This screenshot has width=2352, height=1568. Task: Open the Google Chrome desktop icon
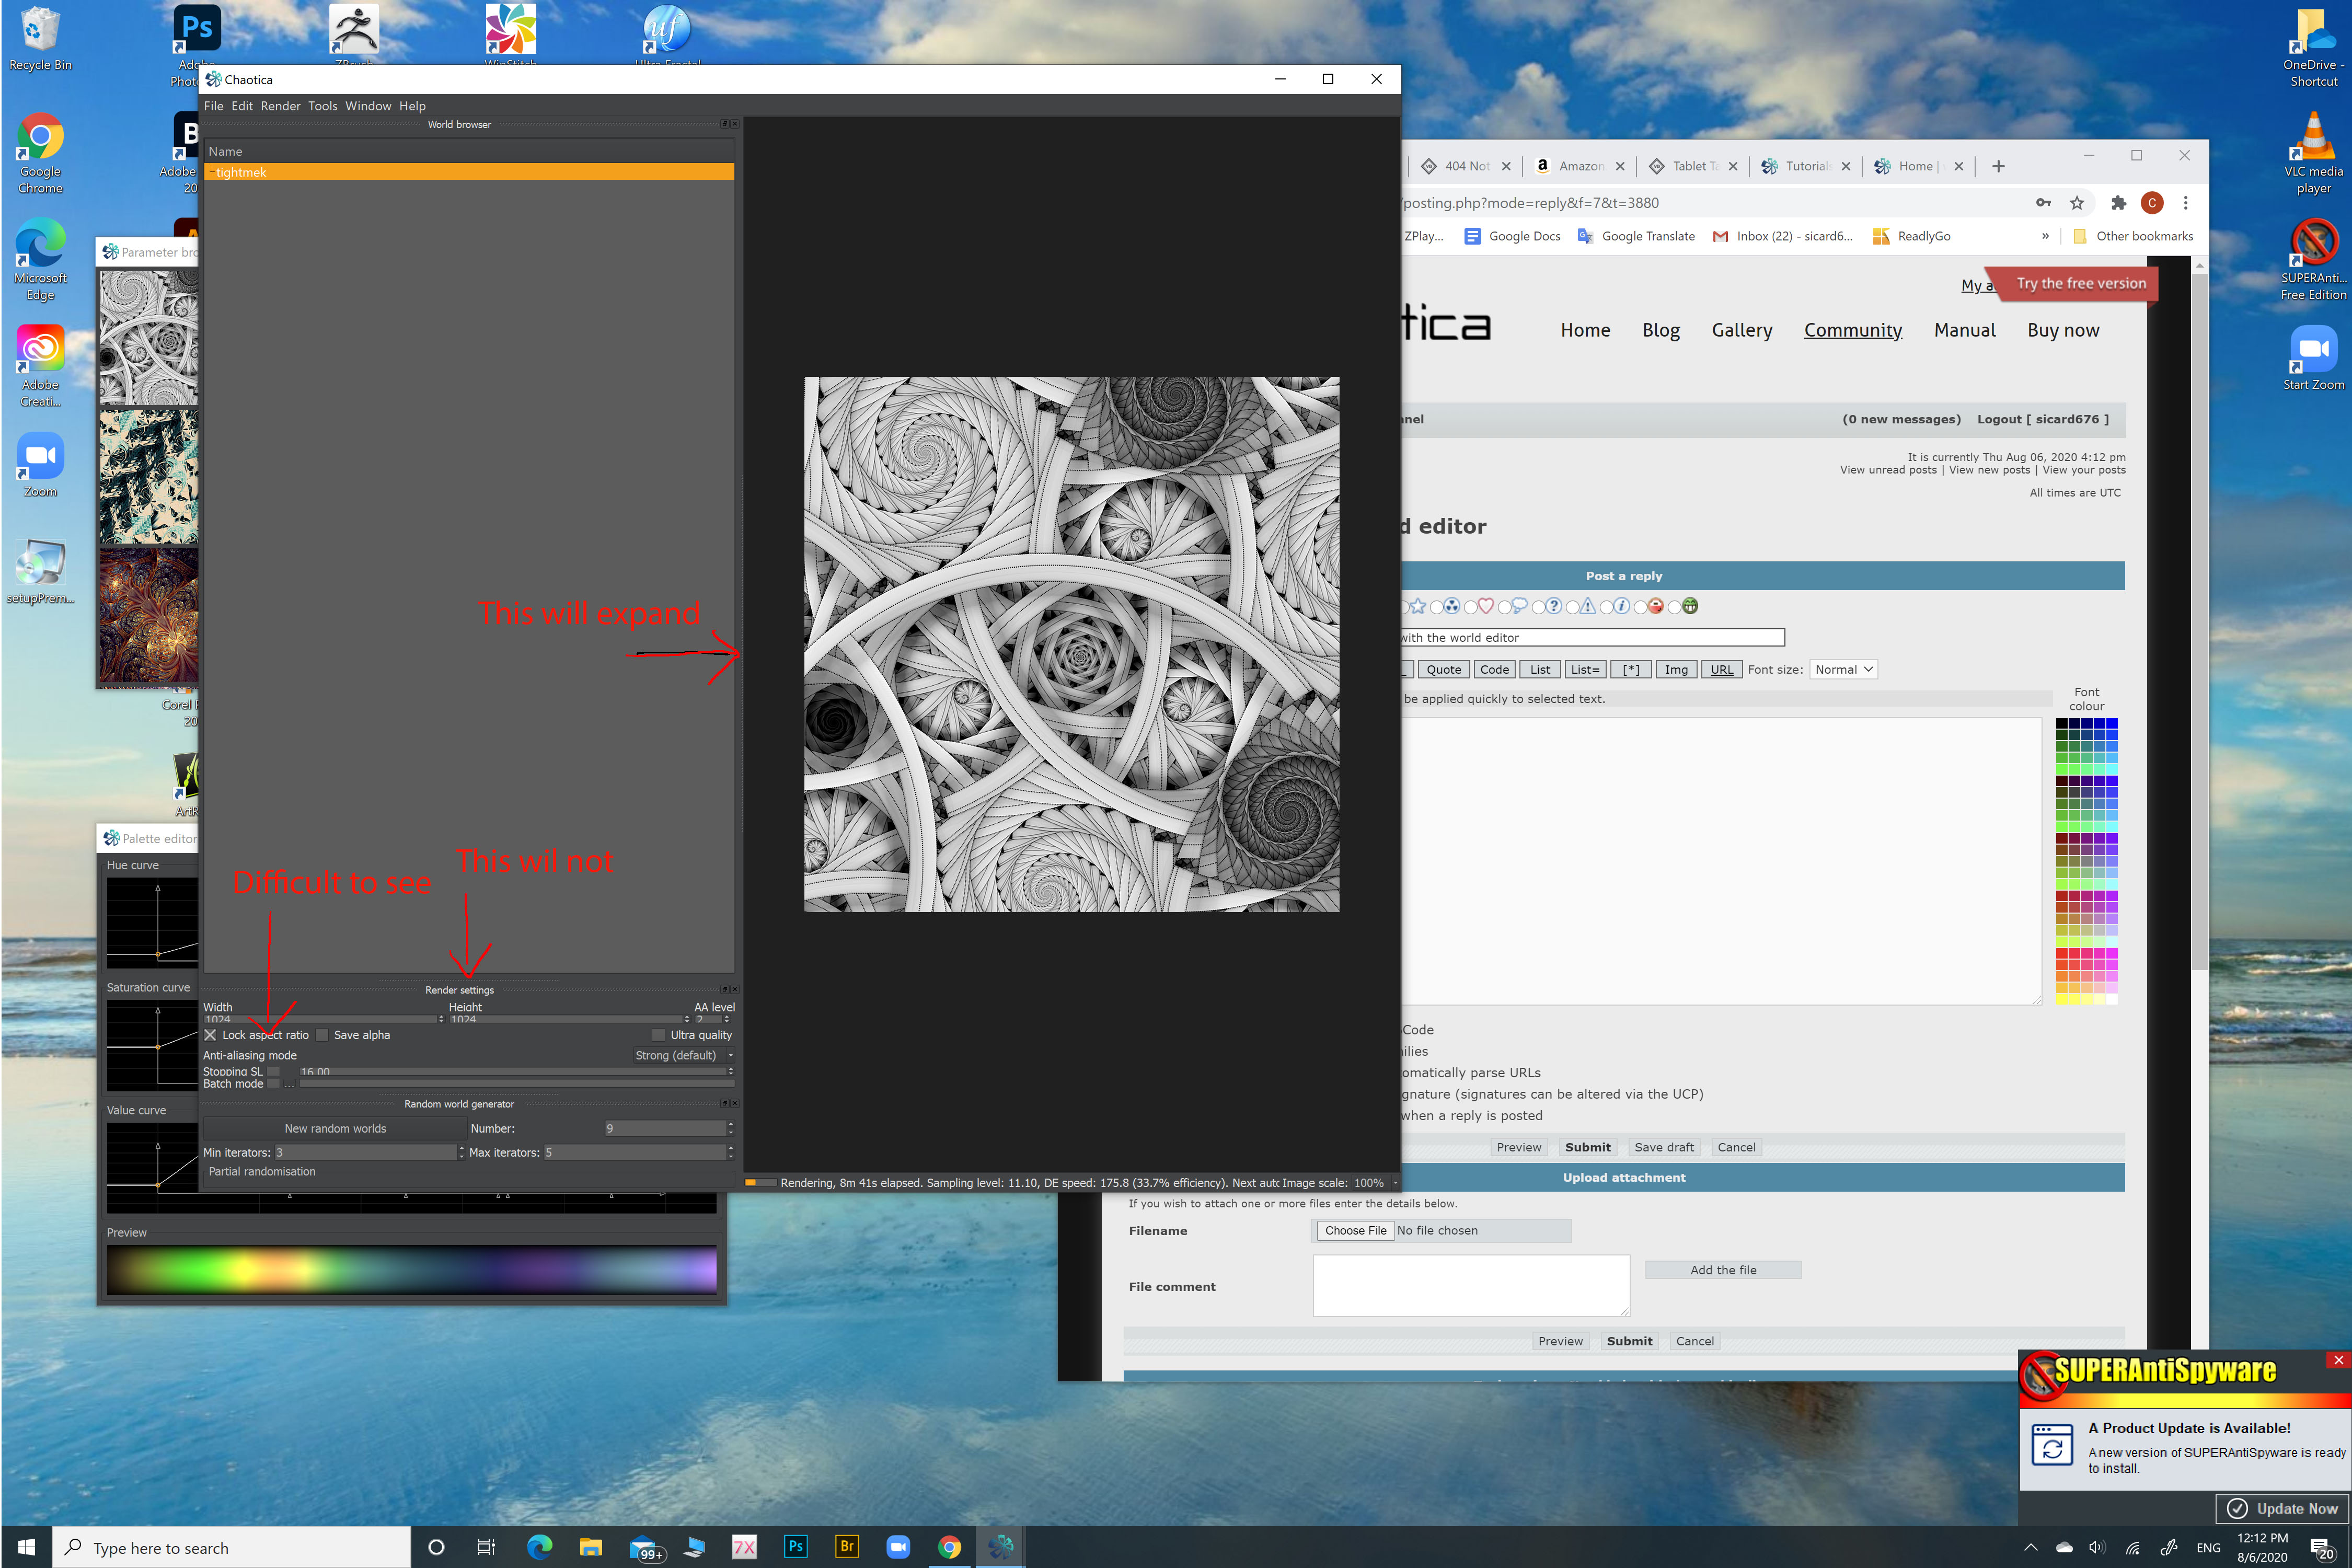tap(40, 153)
